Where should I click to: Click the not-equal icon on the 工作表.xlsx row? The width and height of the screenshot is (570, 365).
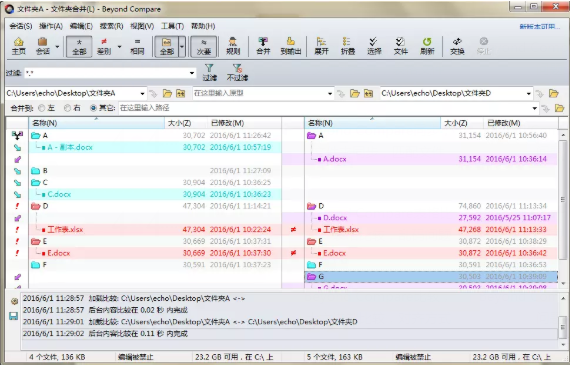point(293,229)
